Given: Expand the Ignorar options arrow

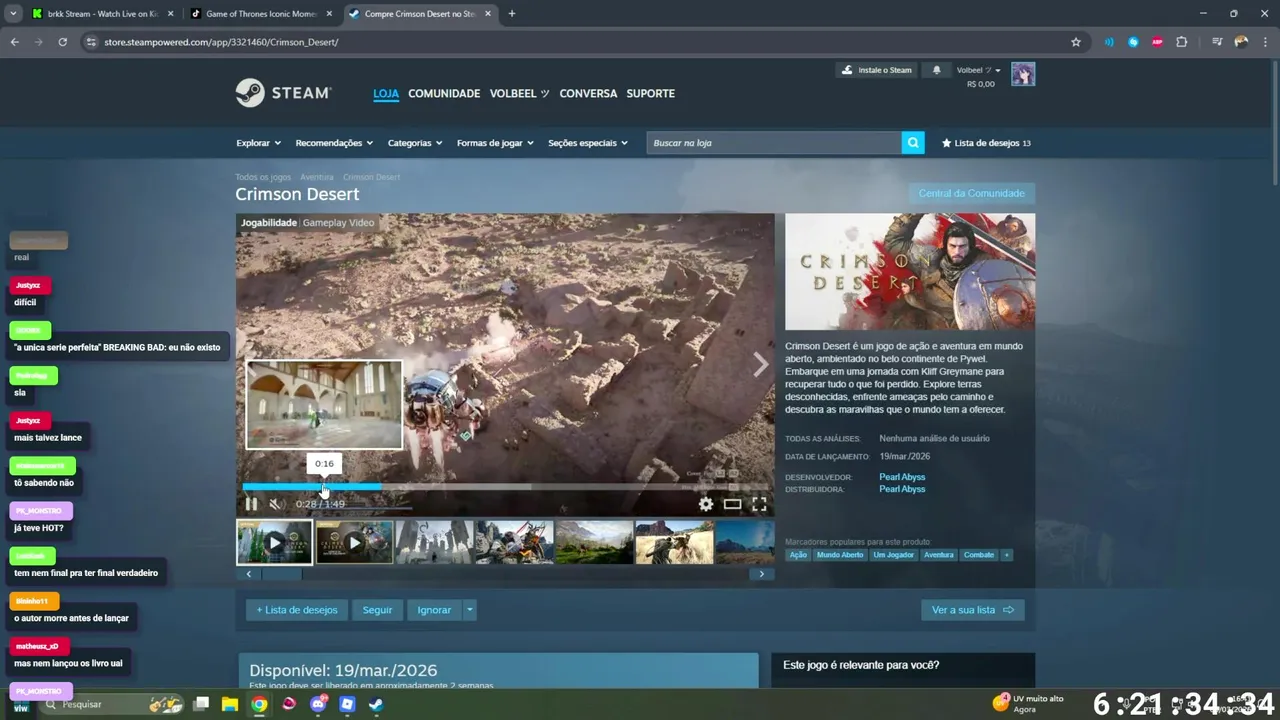Looking at the screenshot, I should [470, 610].
